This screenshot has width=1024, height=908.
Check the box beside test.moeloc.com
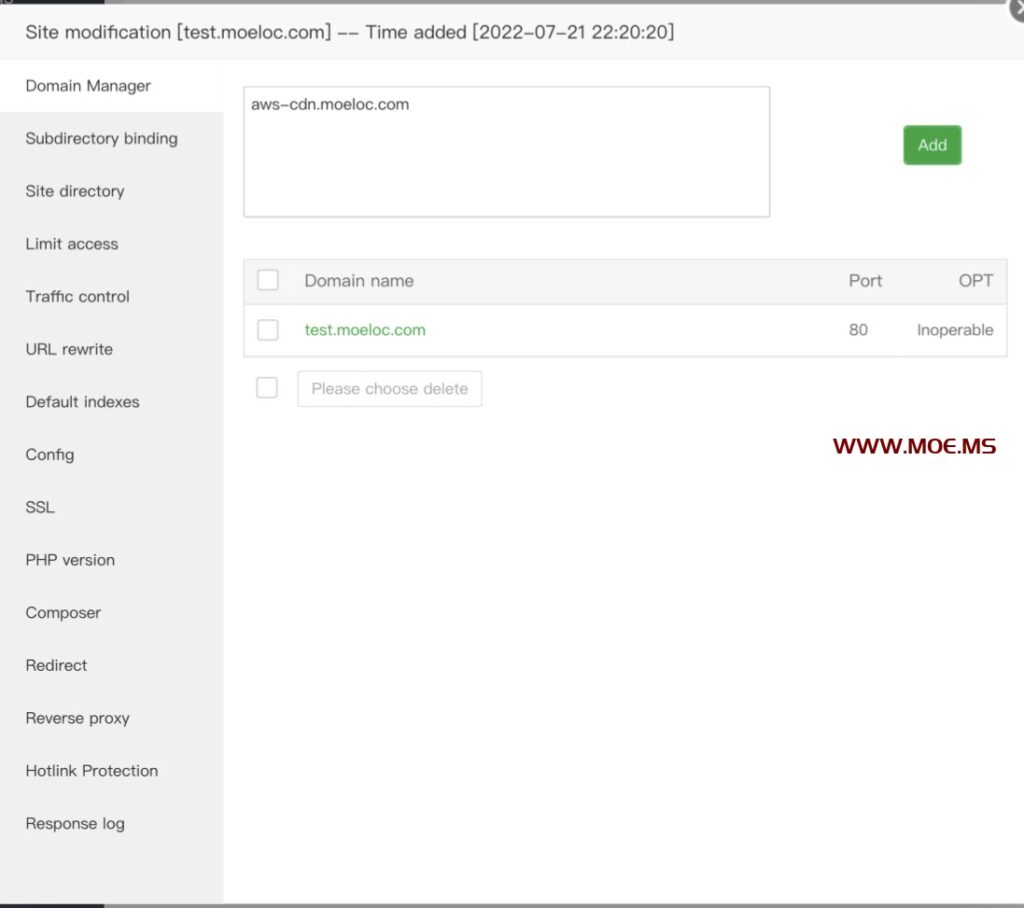tap(268, 330)
